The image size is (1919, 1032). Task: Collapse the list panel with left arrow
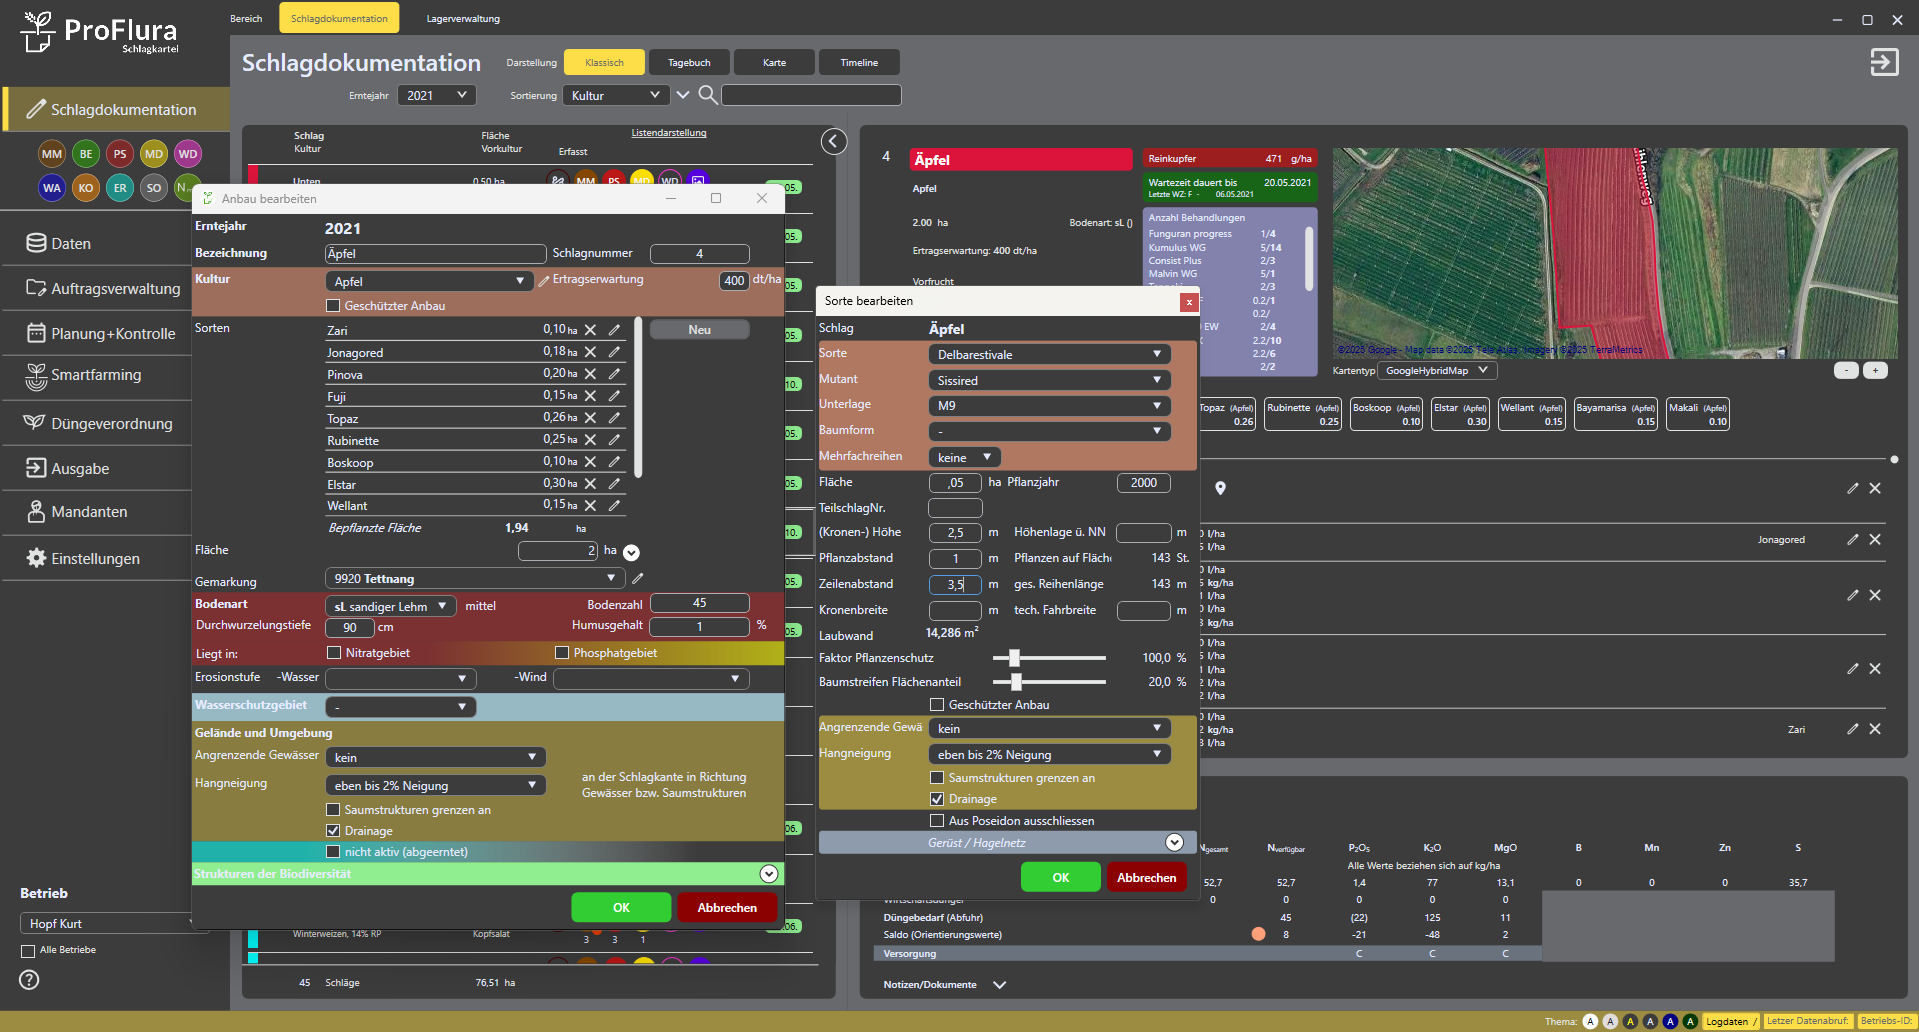834,142
